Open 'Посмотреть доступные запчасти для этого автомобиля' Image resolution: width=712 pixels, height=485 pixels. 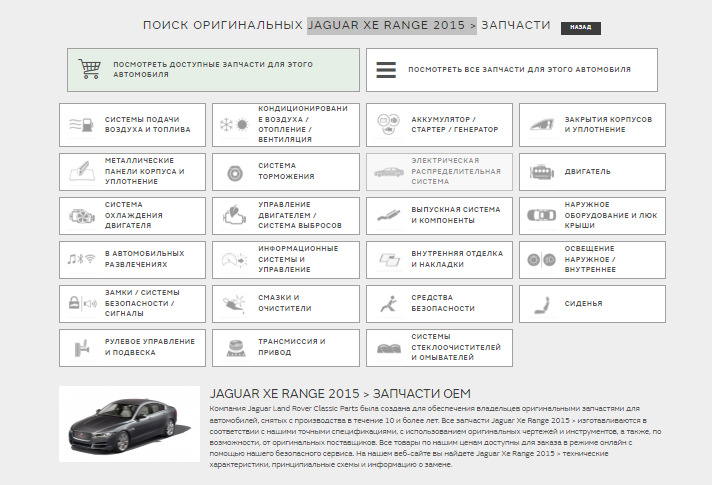pyautogui.click(x=213, y=69)
